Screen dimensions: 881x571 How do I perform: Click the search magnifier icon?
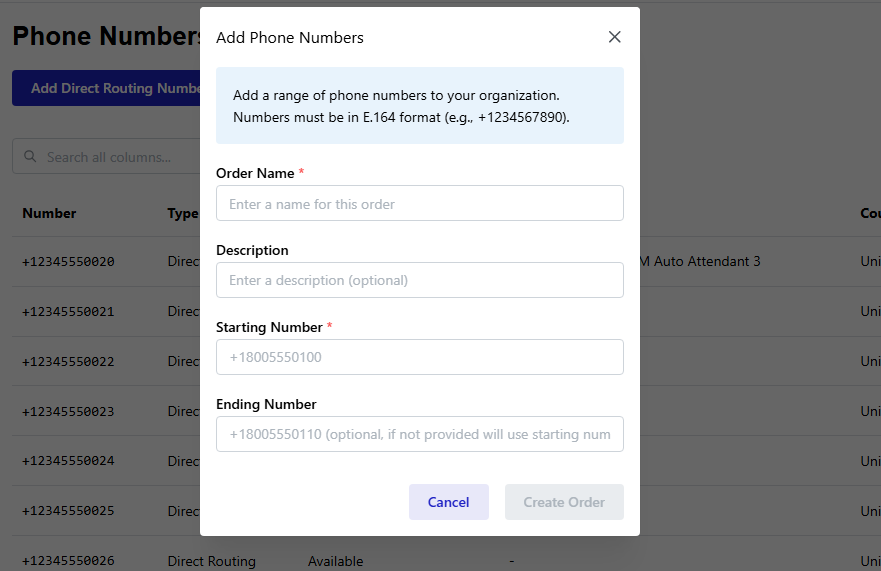coord(29,157)
